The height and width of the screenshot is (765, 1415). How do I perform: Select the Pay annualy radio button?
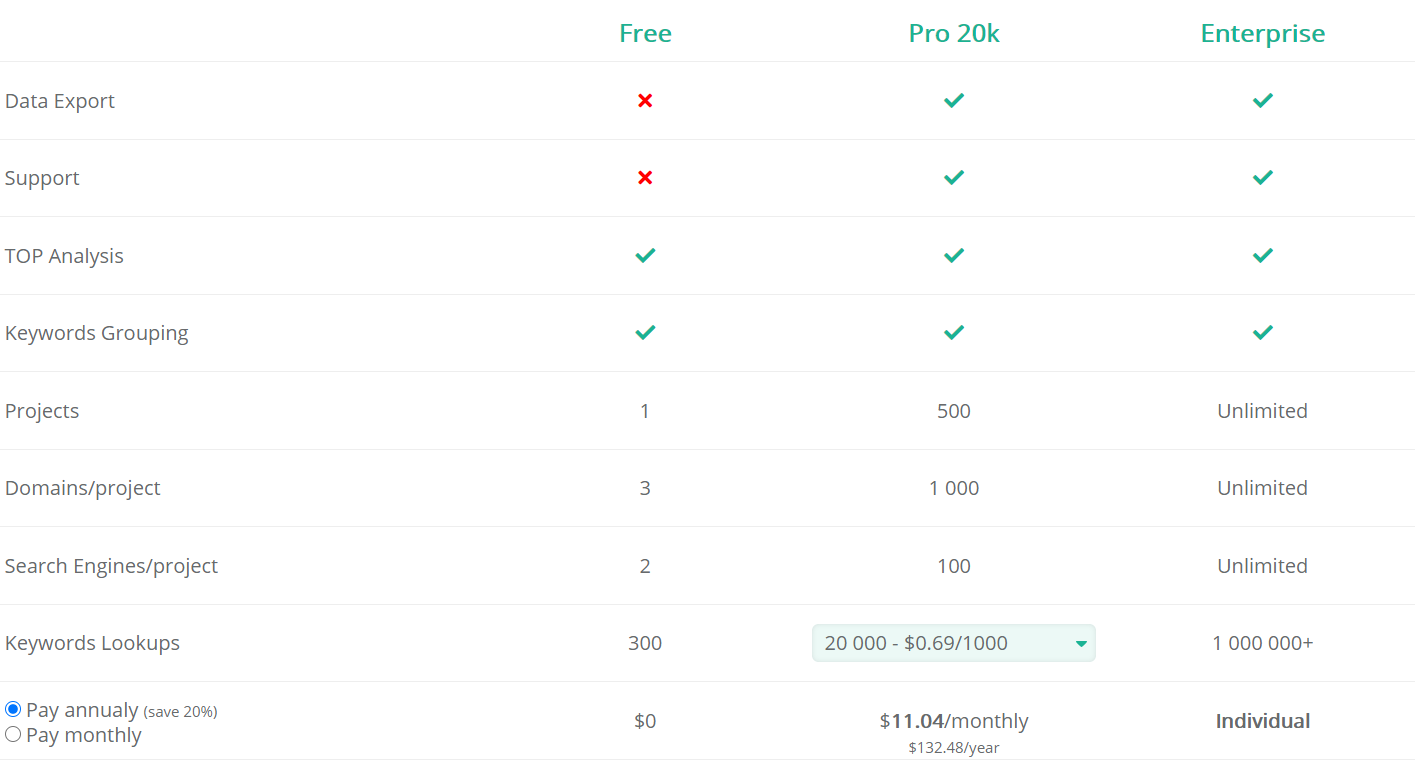tap(13, 709)
